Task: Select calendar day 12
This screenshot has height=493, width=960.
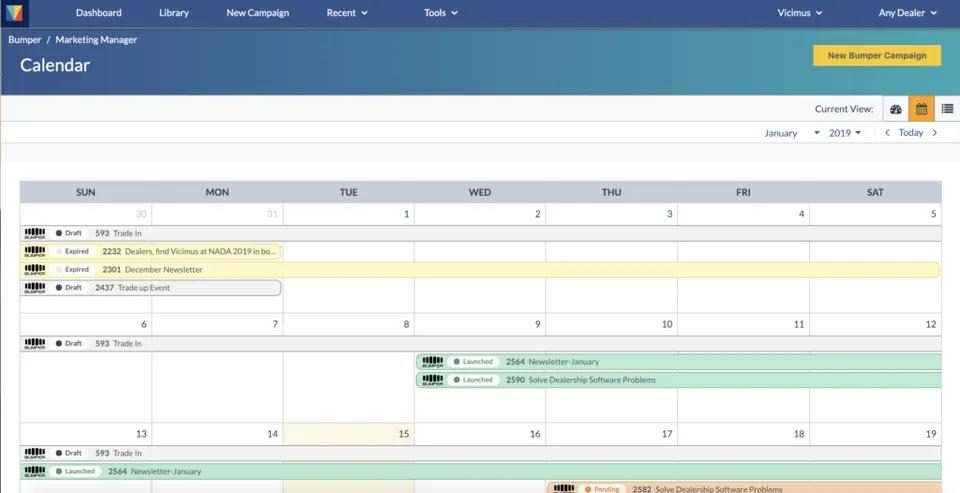Action: (x=931, y=325)
